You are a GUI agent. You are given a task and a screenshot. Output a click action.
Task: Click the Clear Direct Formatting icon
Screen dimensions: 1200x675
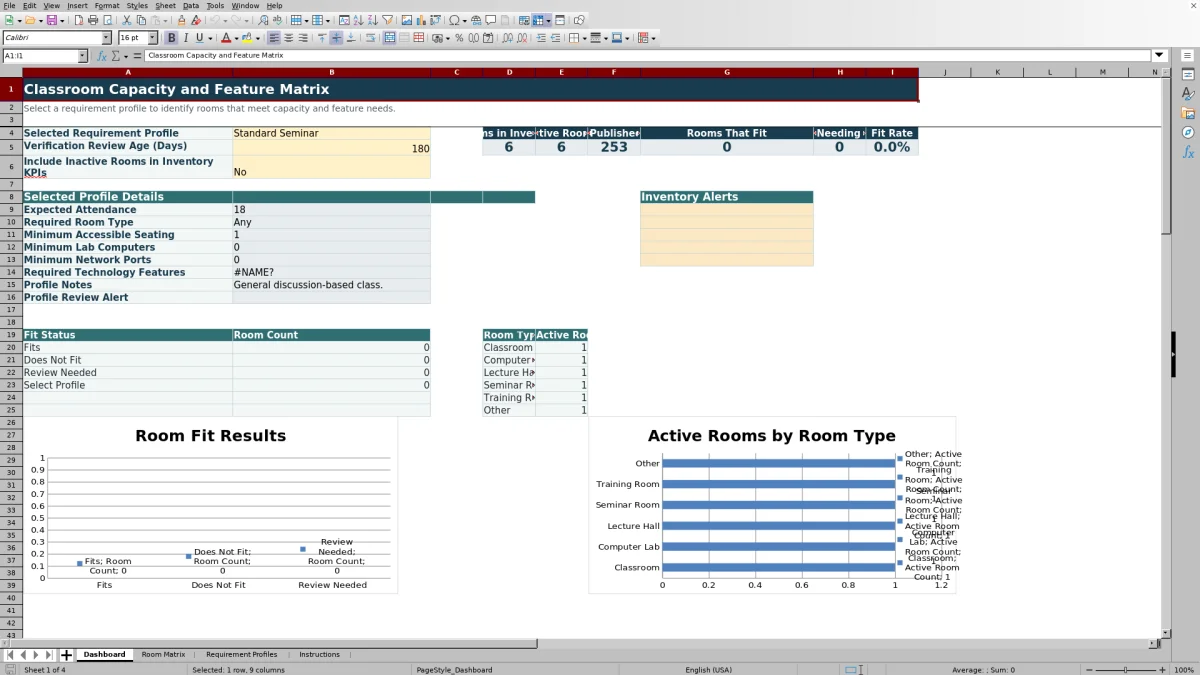point(196,20)
